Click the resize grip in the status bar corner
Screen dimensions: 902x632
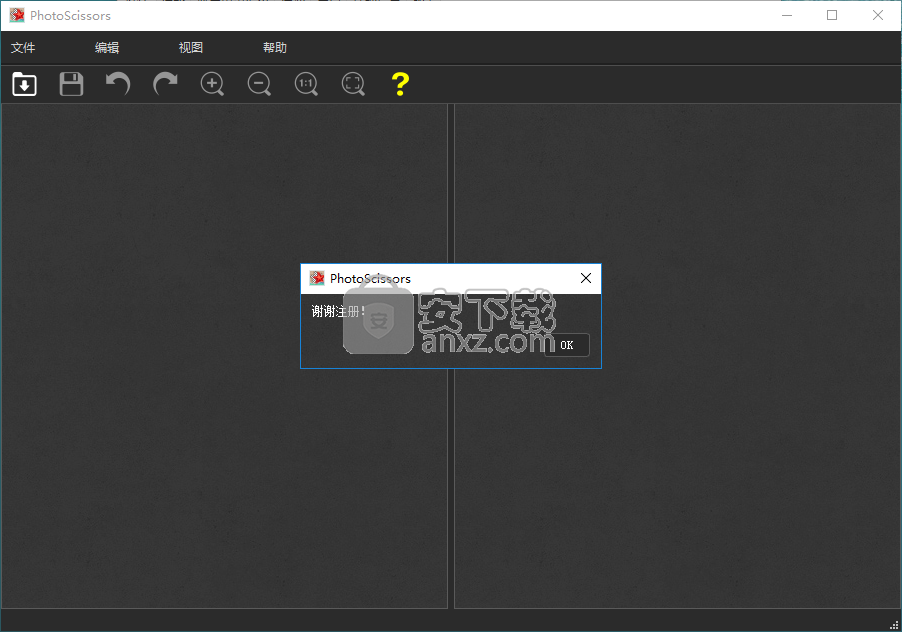894,625
